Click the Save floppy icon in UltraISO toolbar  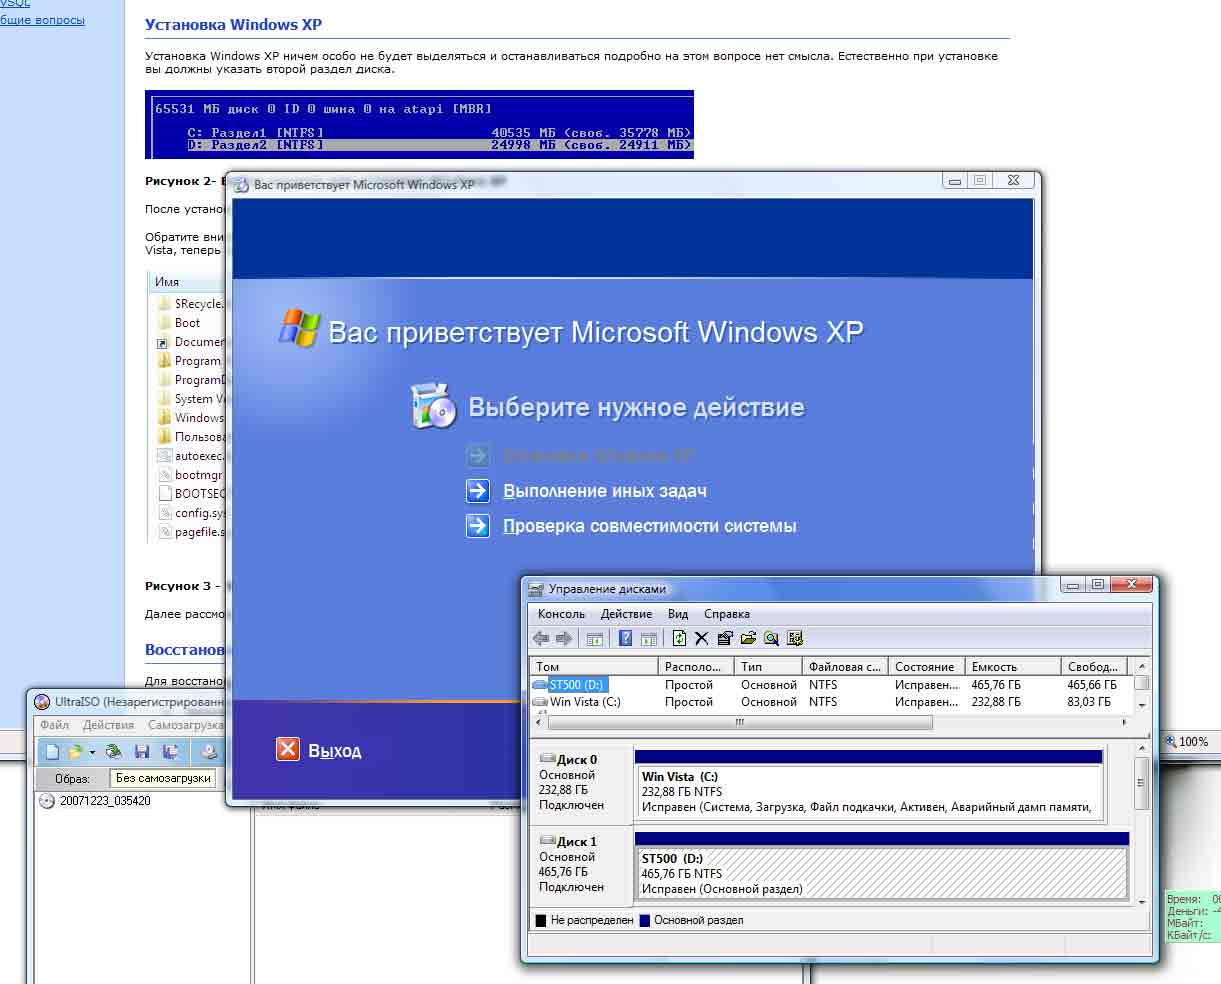point(142,752)
